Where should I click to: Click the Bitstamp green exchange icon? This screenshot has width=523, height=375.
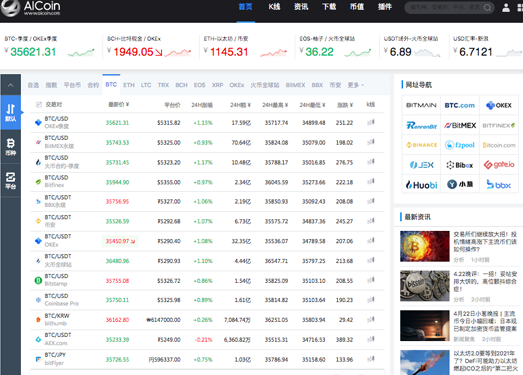pos(38,280)
